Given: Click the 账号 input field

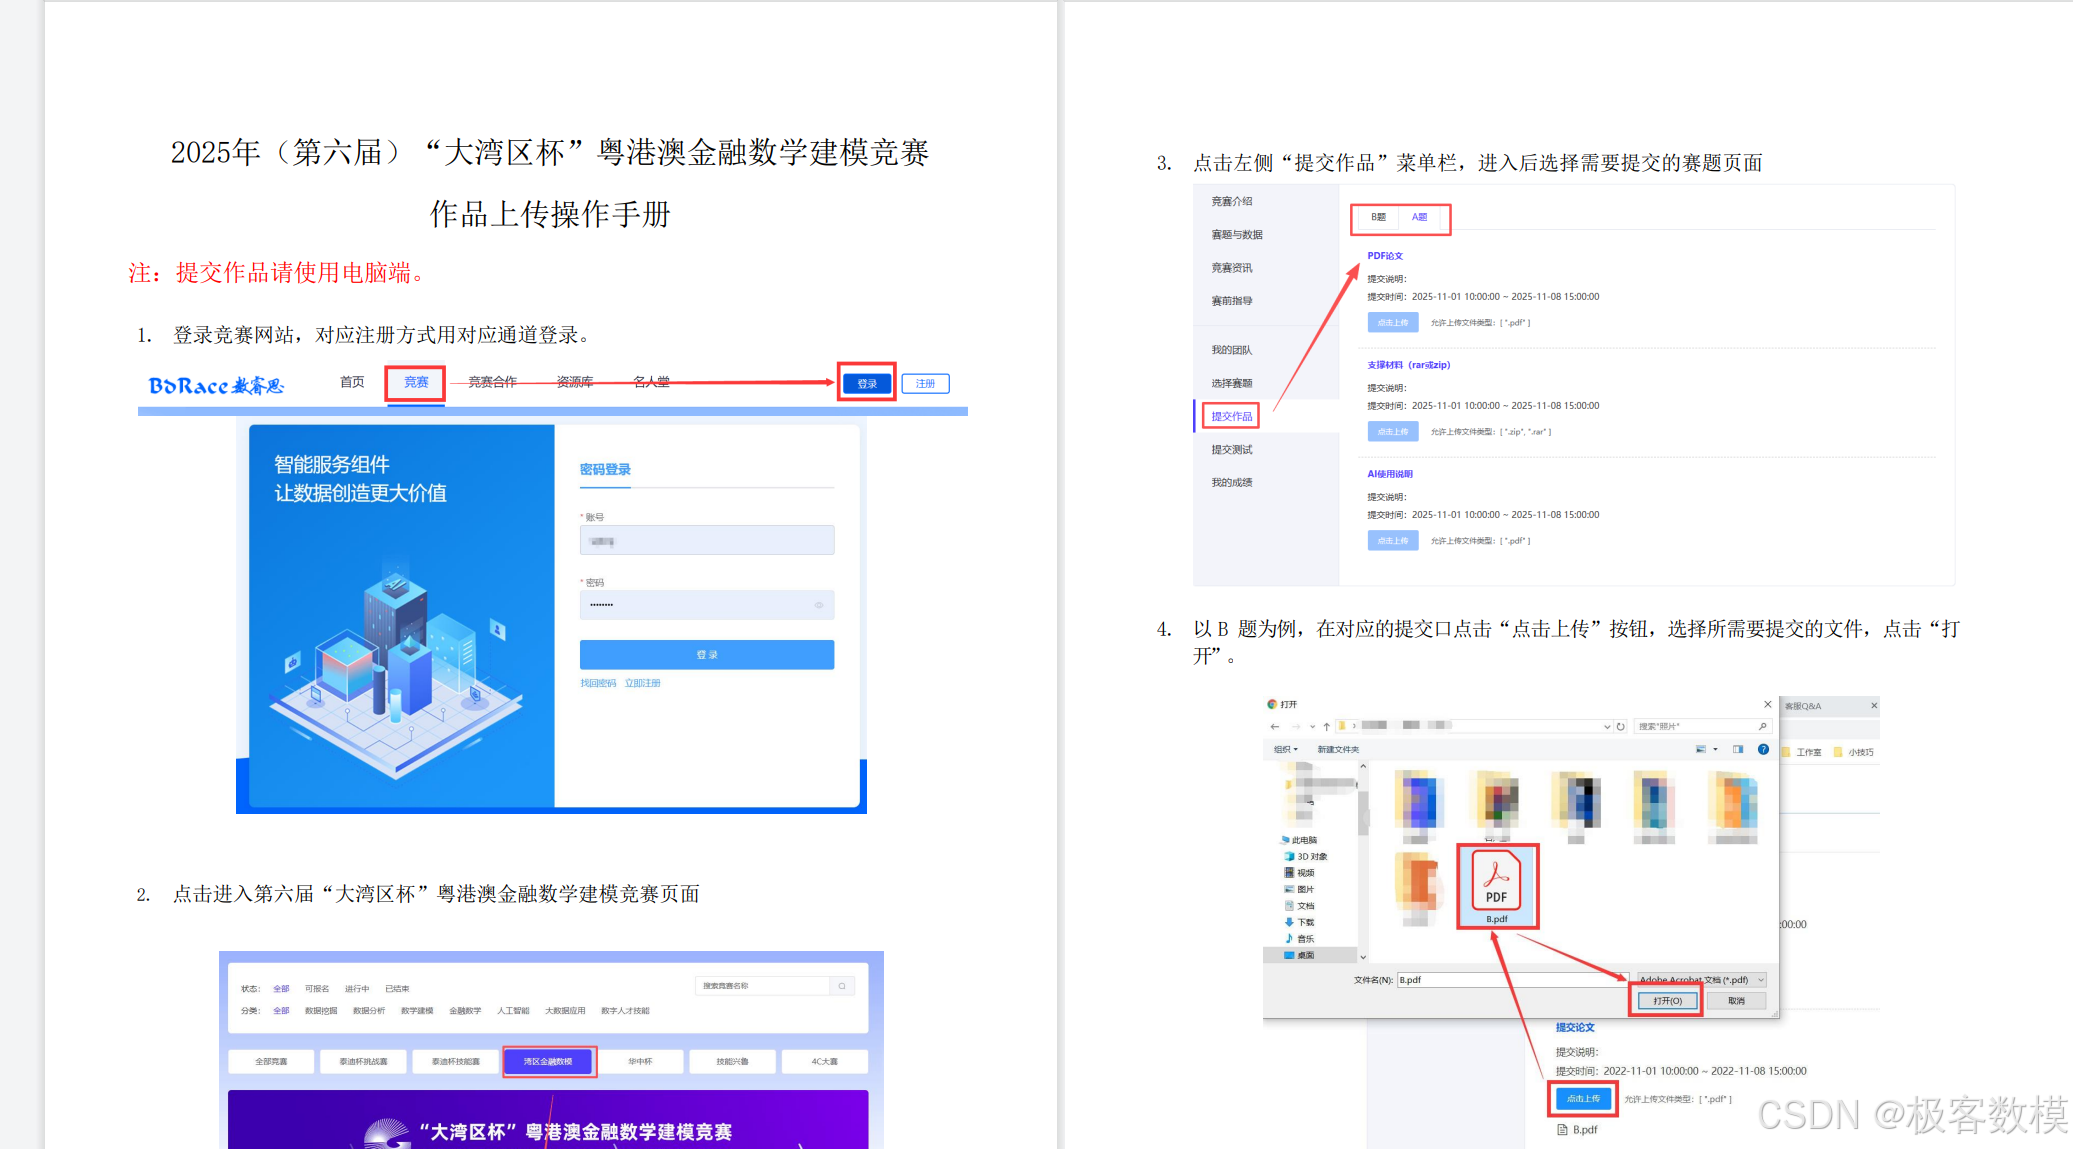Looking at the screenshot, I should coord(706,541).
